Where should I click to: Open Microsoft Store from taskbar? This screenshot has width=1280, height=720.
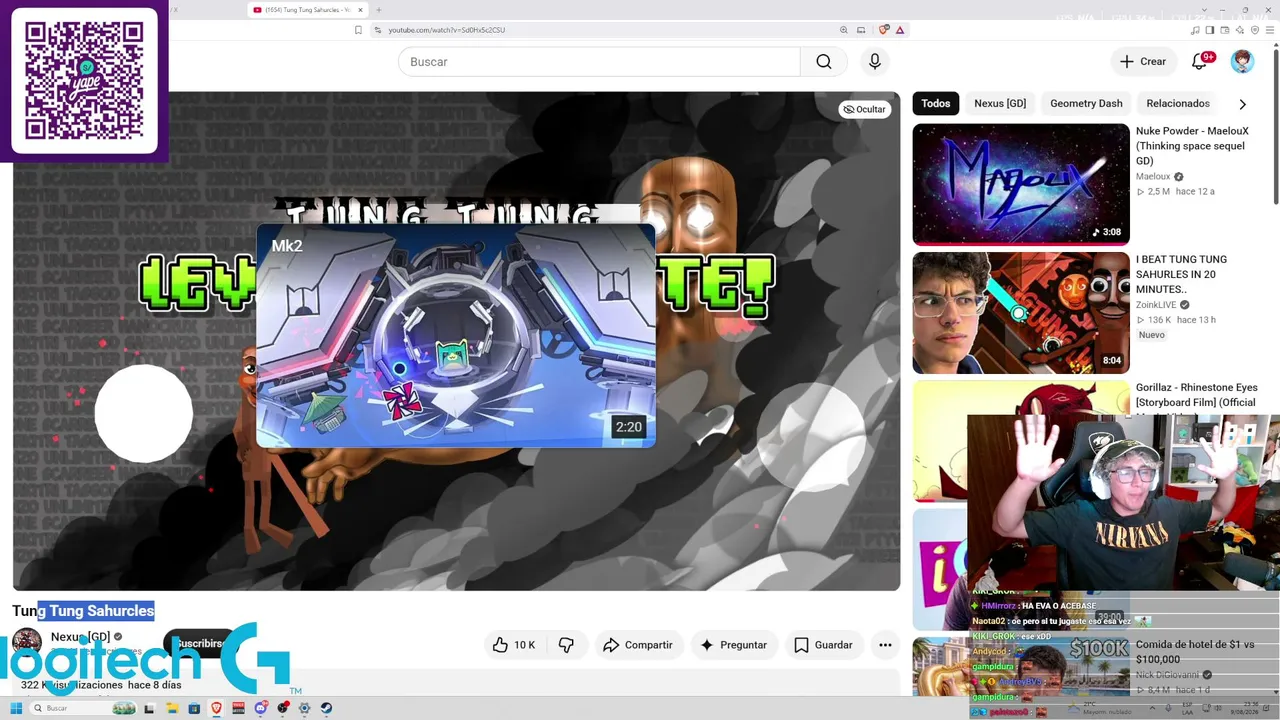pos(194,708)
